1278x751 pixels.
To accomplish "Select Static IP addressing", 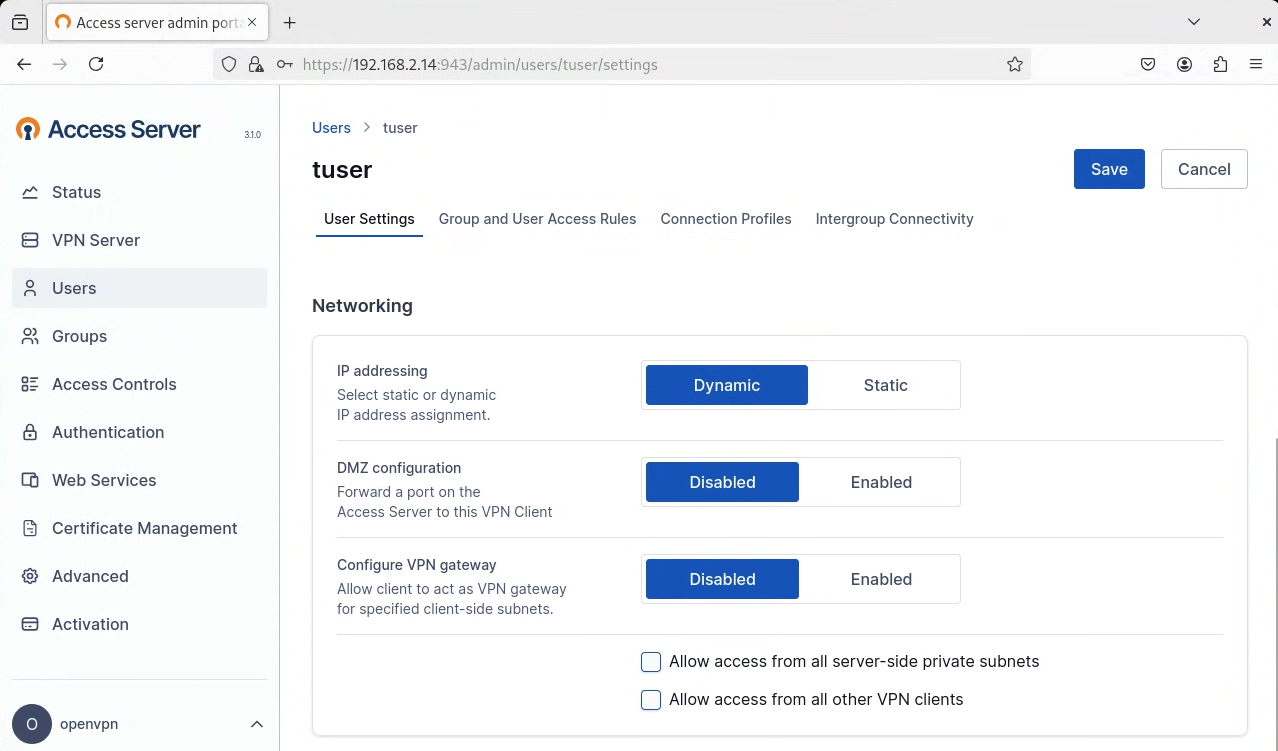I will pos(885,385).
